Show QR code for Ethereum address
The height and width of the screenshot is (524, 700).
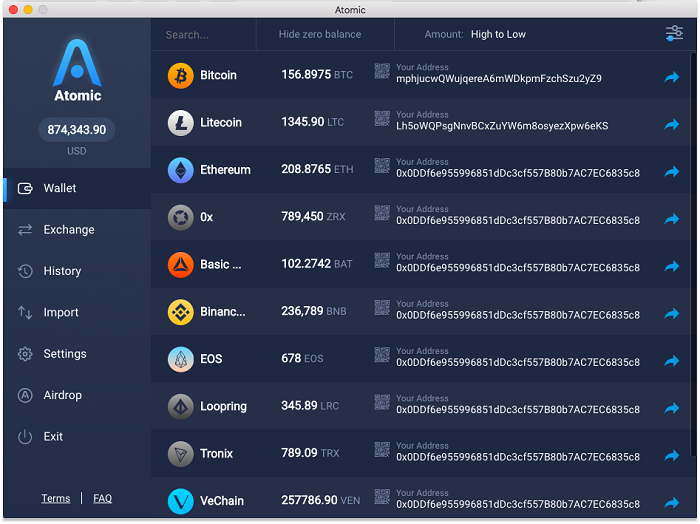point(382,166)
